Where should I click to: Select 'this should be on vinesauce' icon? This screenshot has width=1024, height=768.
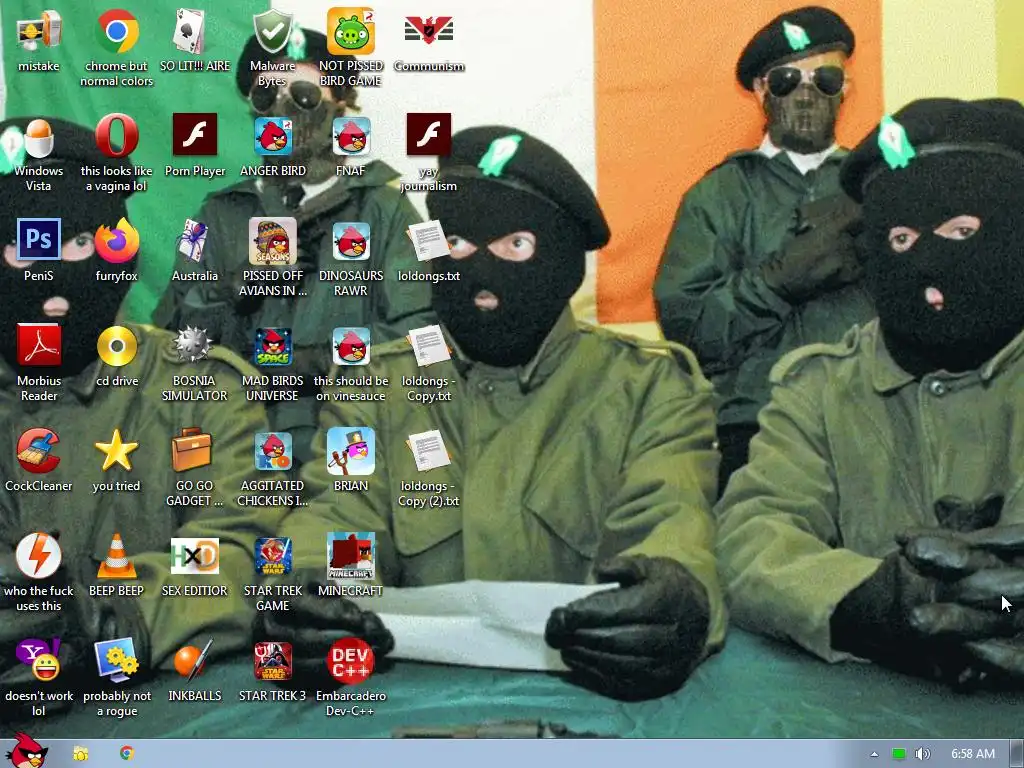click(351, 346)
